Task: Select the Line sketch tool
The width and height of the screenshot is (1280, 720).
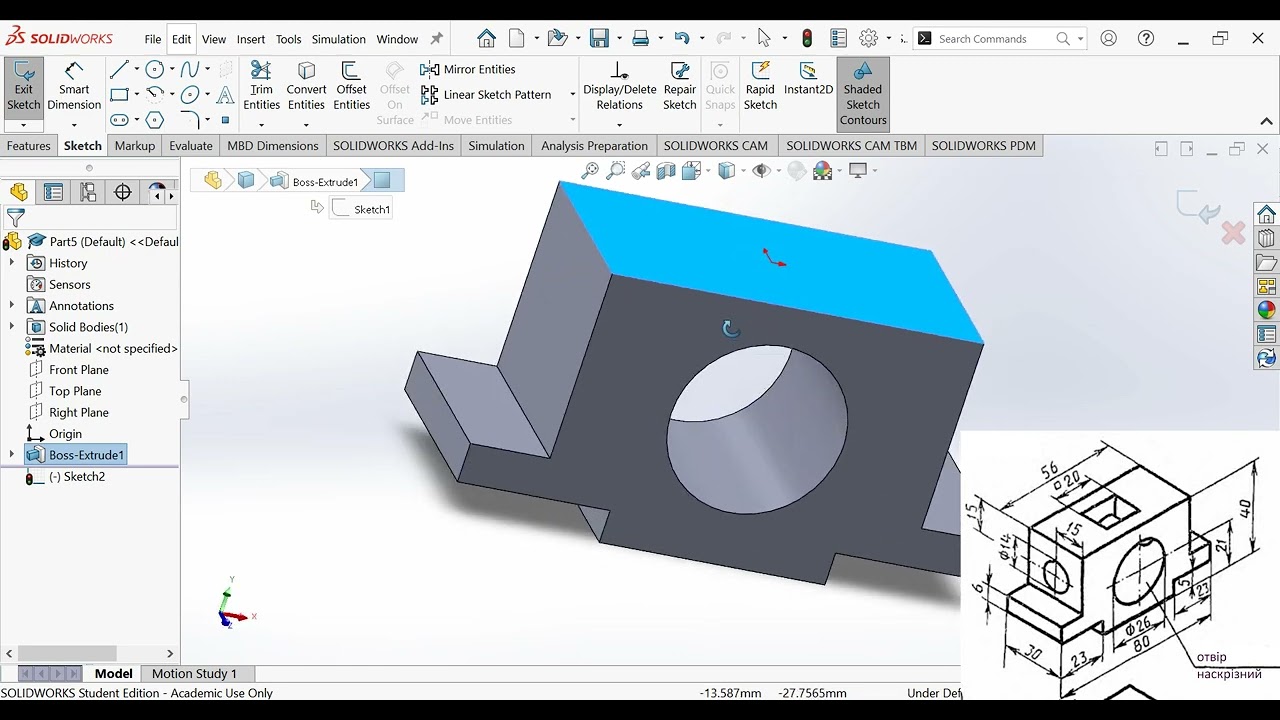Action: (x=119, y=69)
